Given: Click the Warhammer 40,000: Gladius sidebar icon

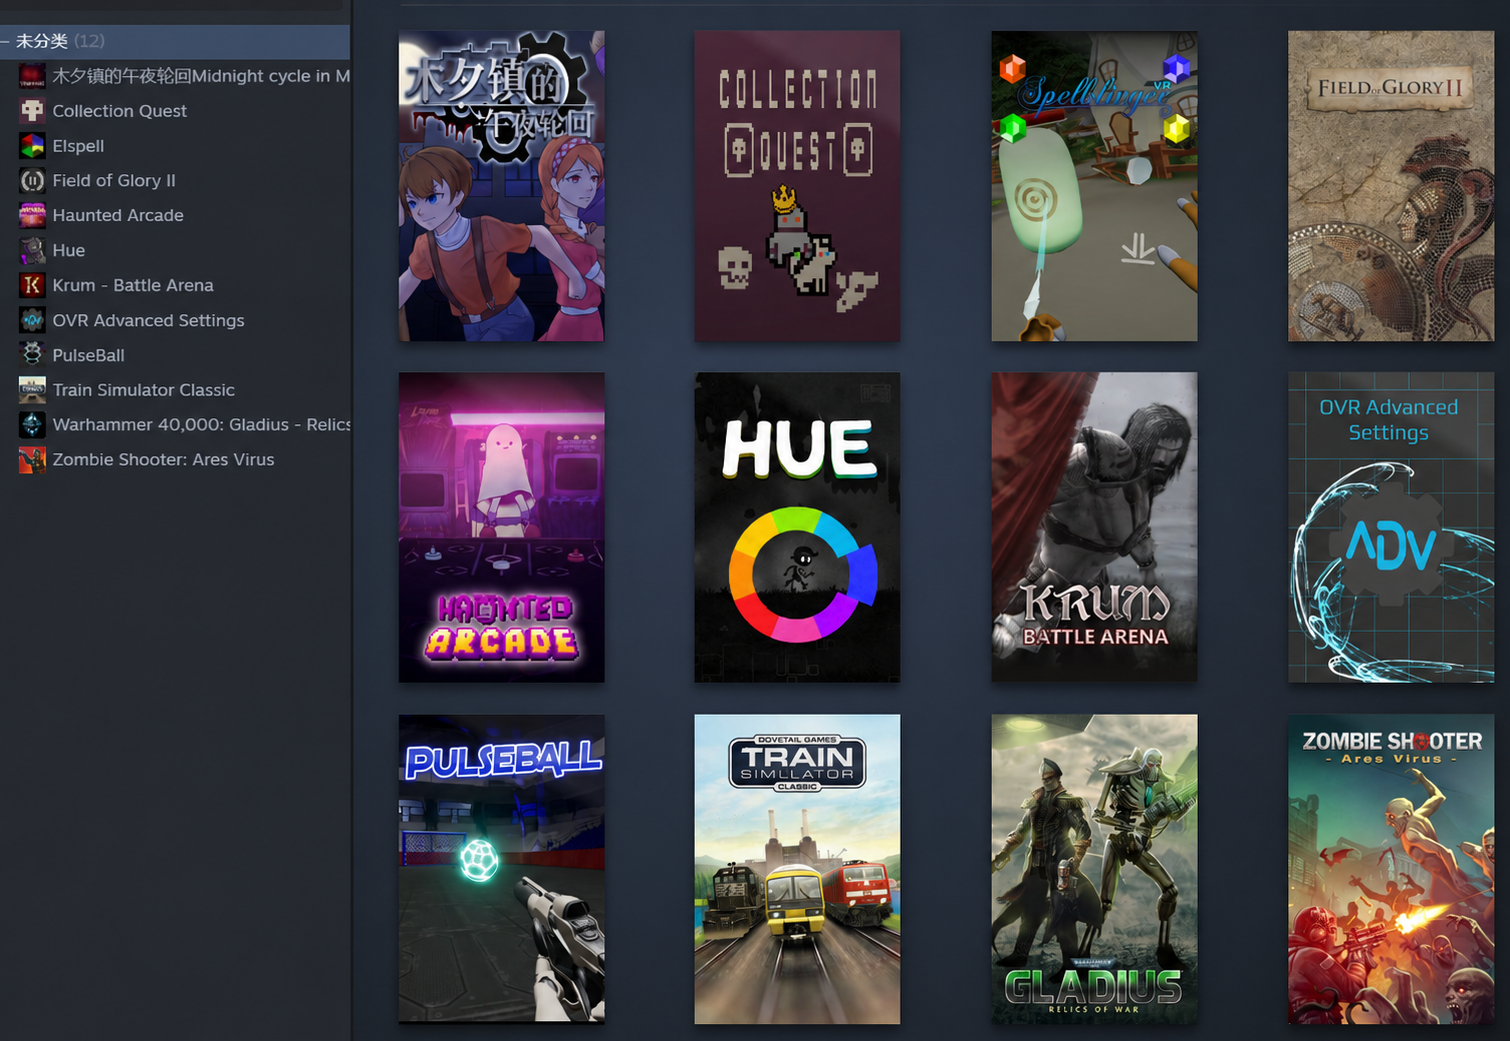Looking at the screenshot, I should (32, 425).
